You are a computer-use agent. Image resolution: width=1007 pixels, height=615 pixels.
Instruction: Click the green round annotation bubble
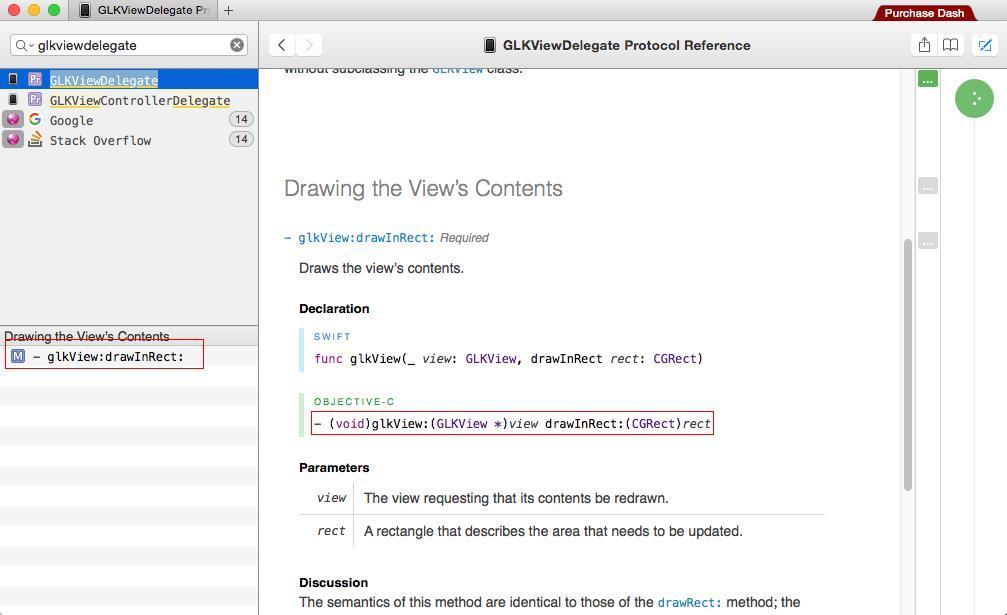pos(974,98)
